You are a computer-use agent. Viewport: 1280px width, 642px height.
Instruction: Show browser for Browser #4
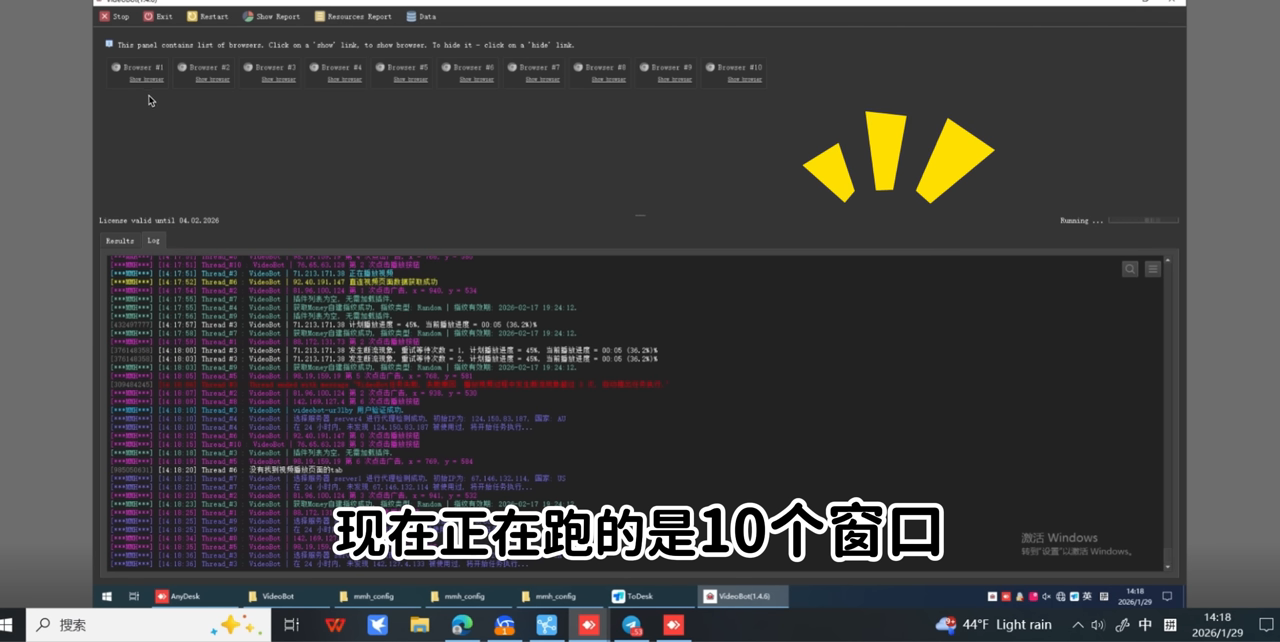[x=344, y=79]
